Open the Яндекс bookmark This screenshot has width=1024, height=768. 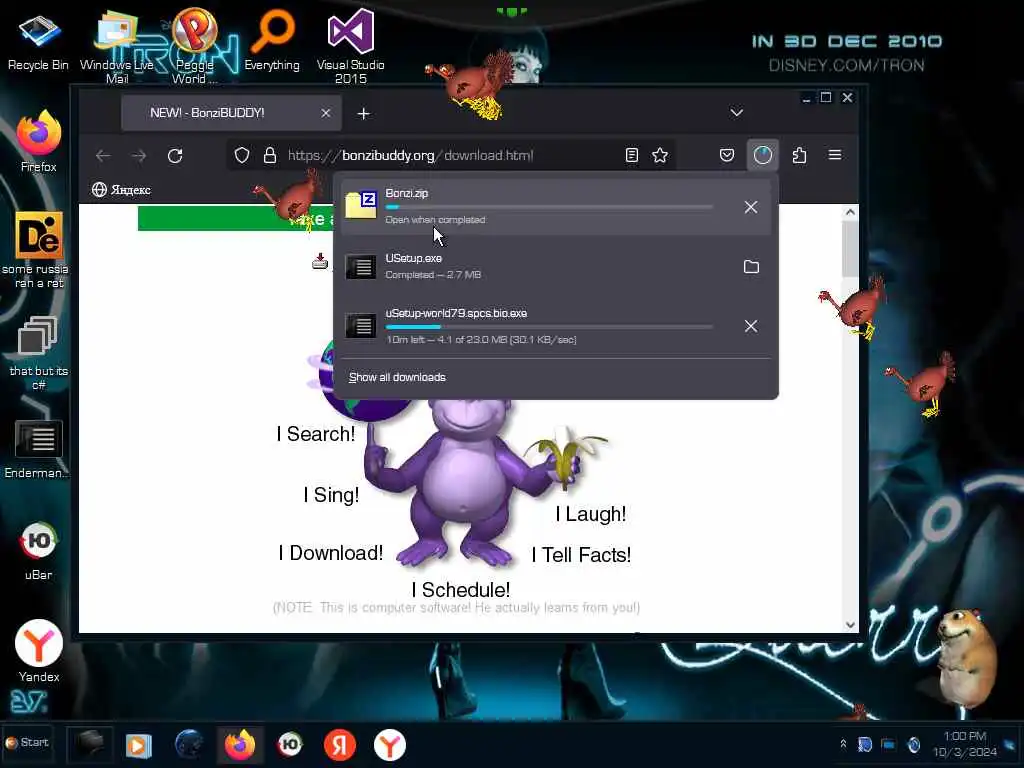point(121,190)
